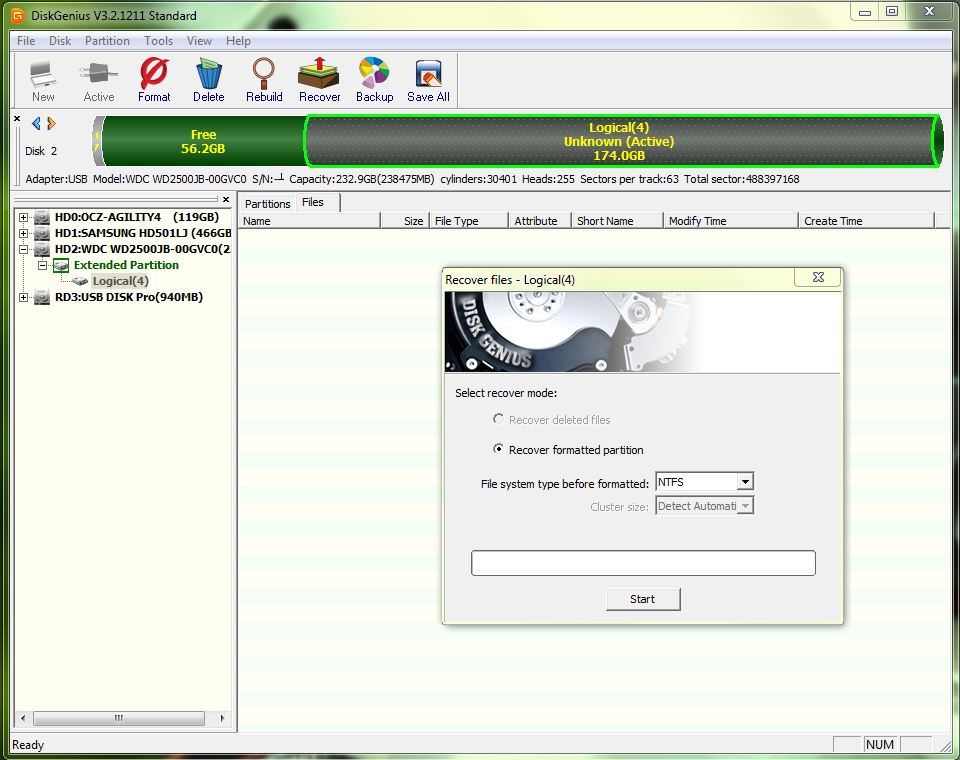The height and width of the screenshot is (760, 960).
Task: Open the File menu
Action: [26, 41]
